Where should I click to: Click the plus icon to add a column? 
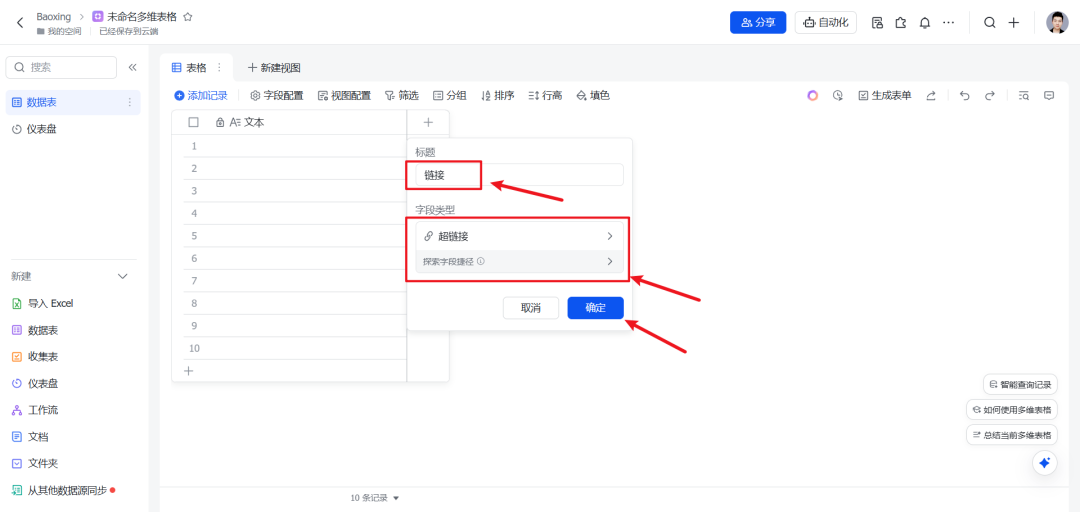click(428, 123)
